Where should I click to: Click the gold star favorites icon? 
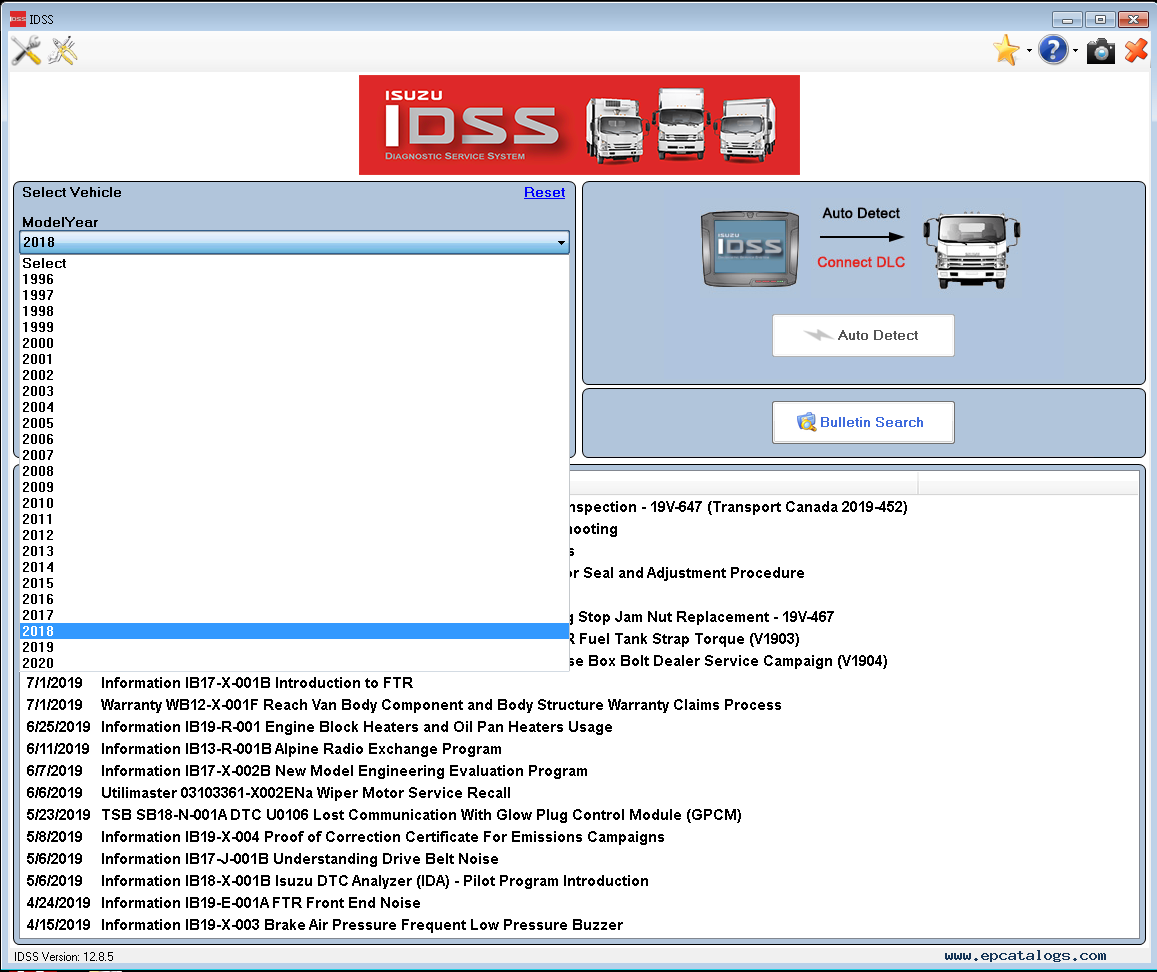pos(1006,51)
